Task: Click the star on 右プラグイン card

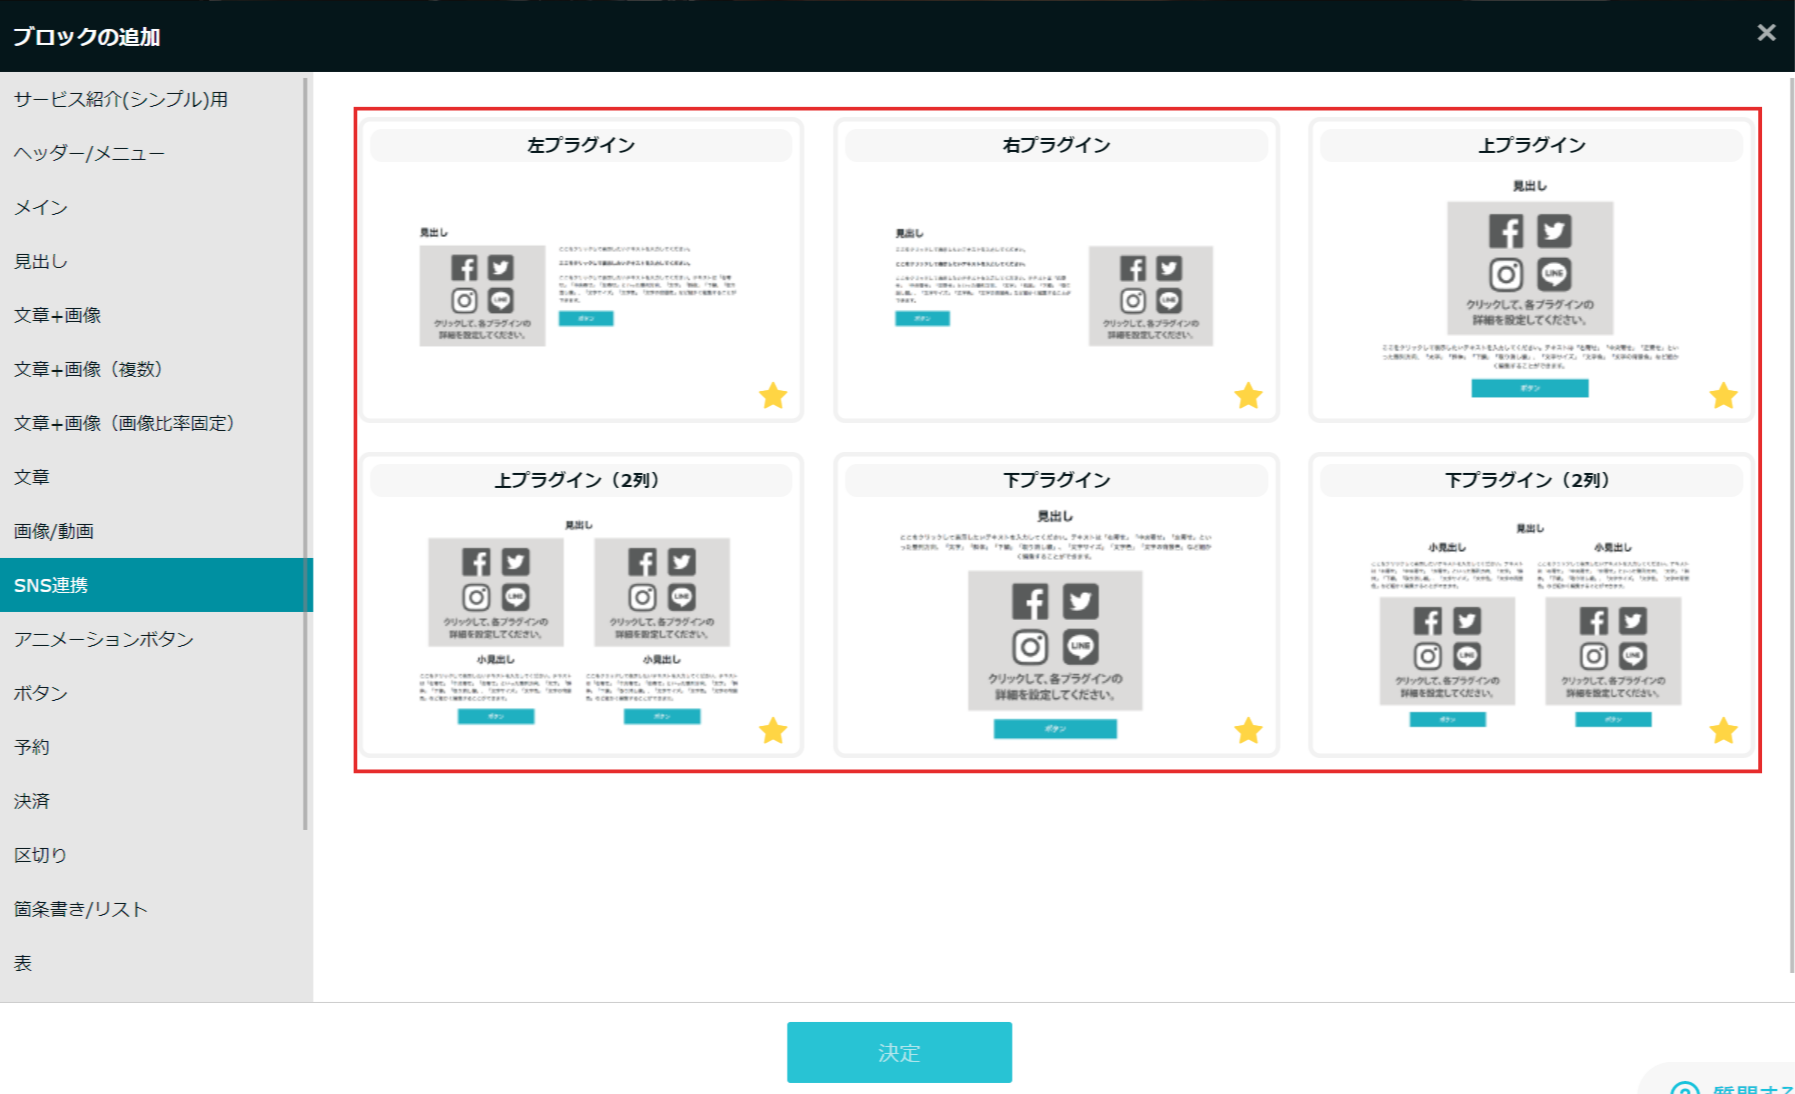Action: 1248,396
